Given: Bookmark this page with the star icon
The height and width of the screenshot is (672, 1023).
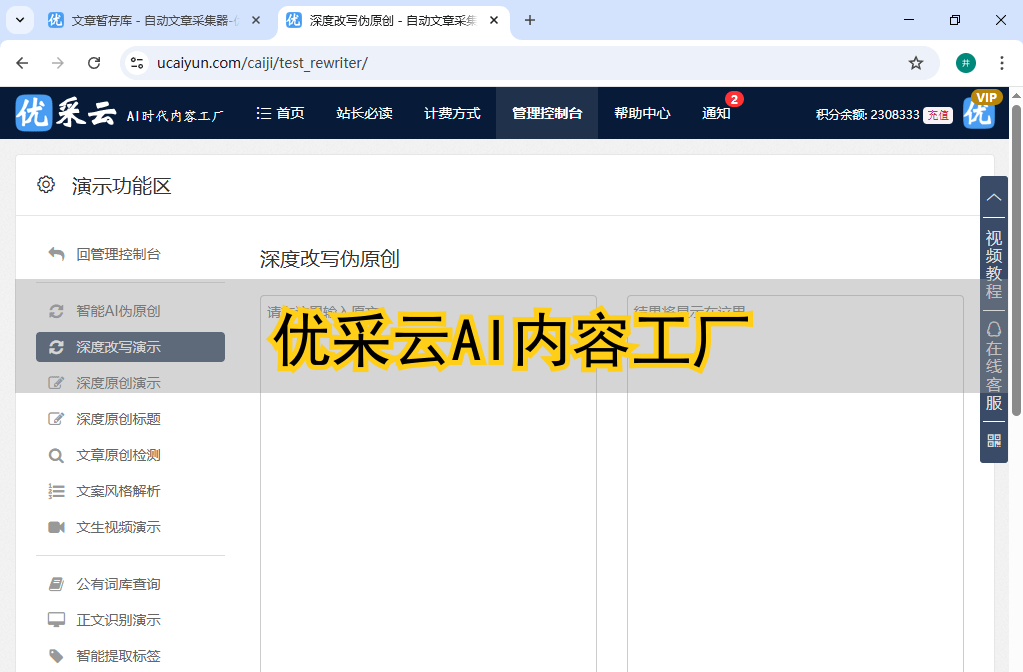Looking at the screenshot, I should (x=915, y=63).
